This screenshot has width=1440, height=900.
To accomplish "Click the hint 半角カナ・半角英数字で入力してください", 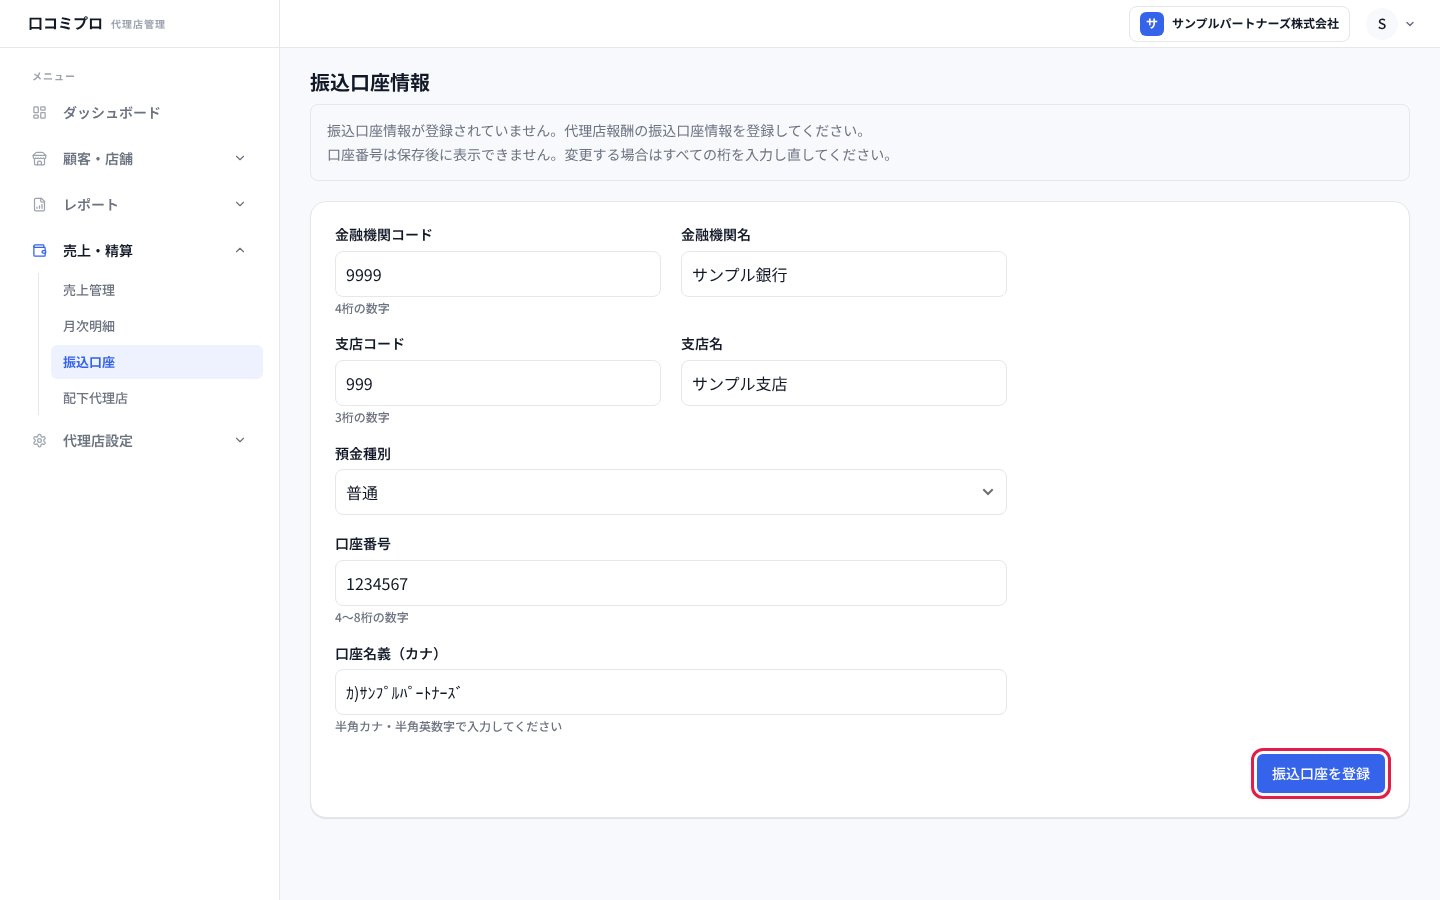I will pyautogui.click(x=449, y=727).
